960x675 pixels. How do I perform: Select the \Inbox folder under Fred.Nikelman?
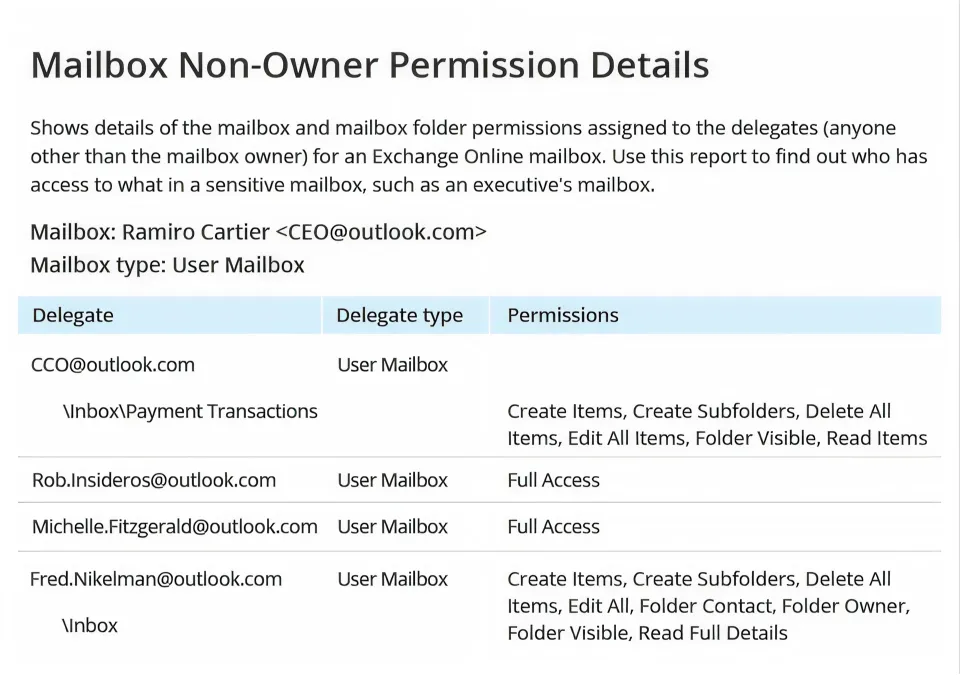click(90, 626)
